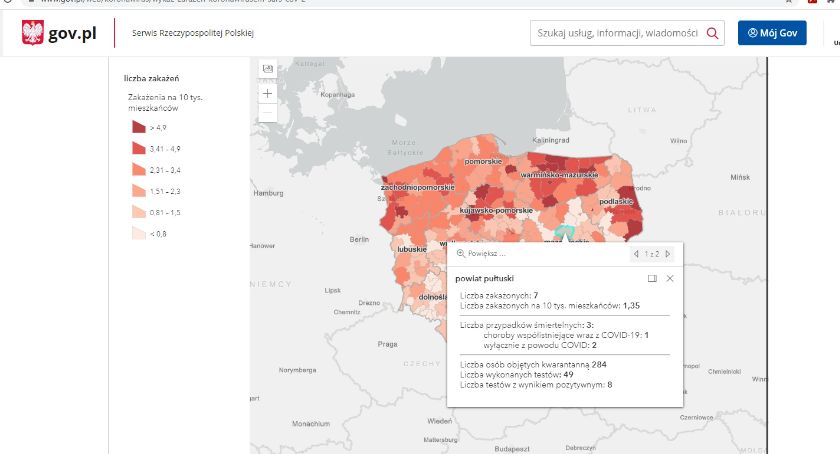Click the powiat pułtuski popup title
The image size is (840, 454).
(x=484, y=279)
